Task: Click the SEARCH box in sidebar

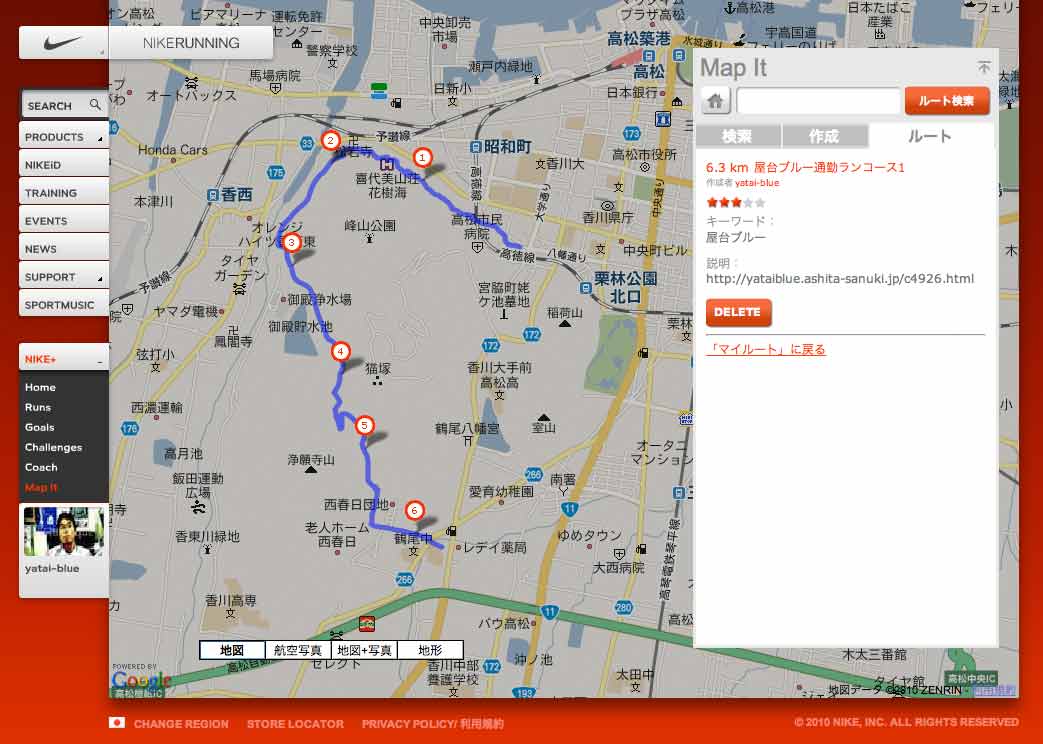Action: point(64,105)
